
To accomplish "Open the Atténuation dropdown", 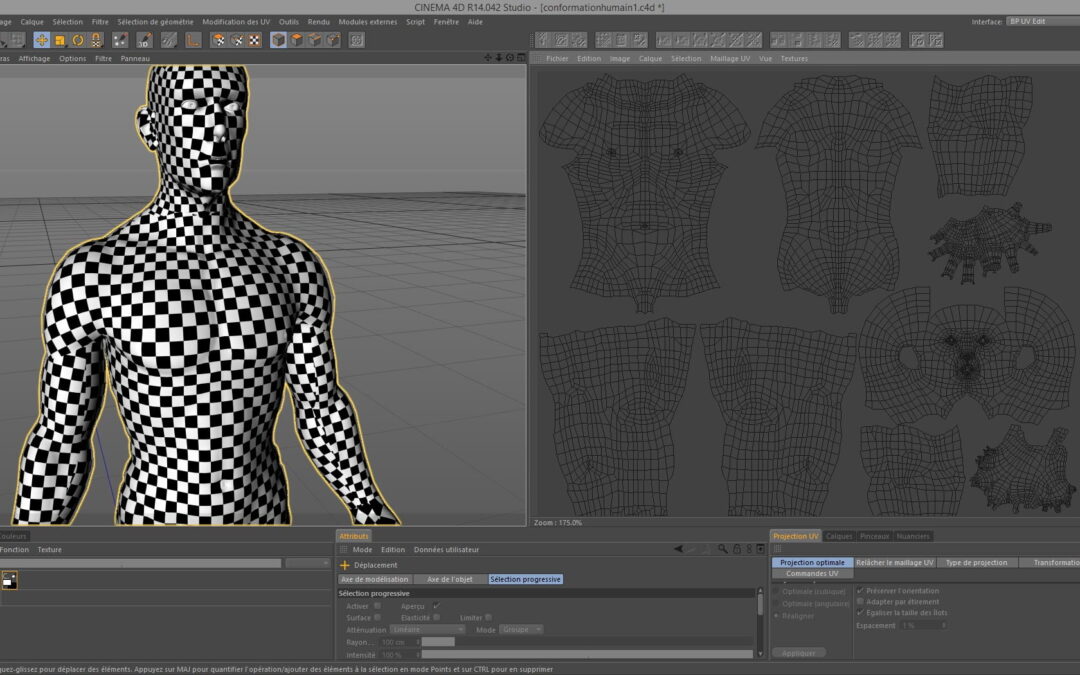I will point(427,630).
